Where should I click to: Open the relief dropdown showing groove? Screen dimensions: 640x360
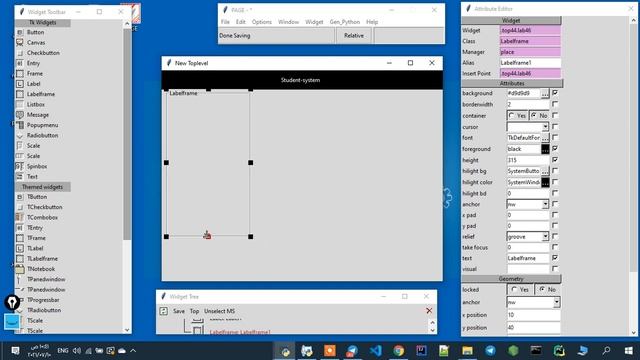click(x=545, y=237)
